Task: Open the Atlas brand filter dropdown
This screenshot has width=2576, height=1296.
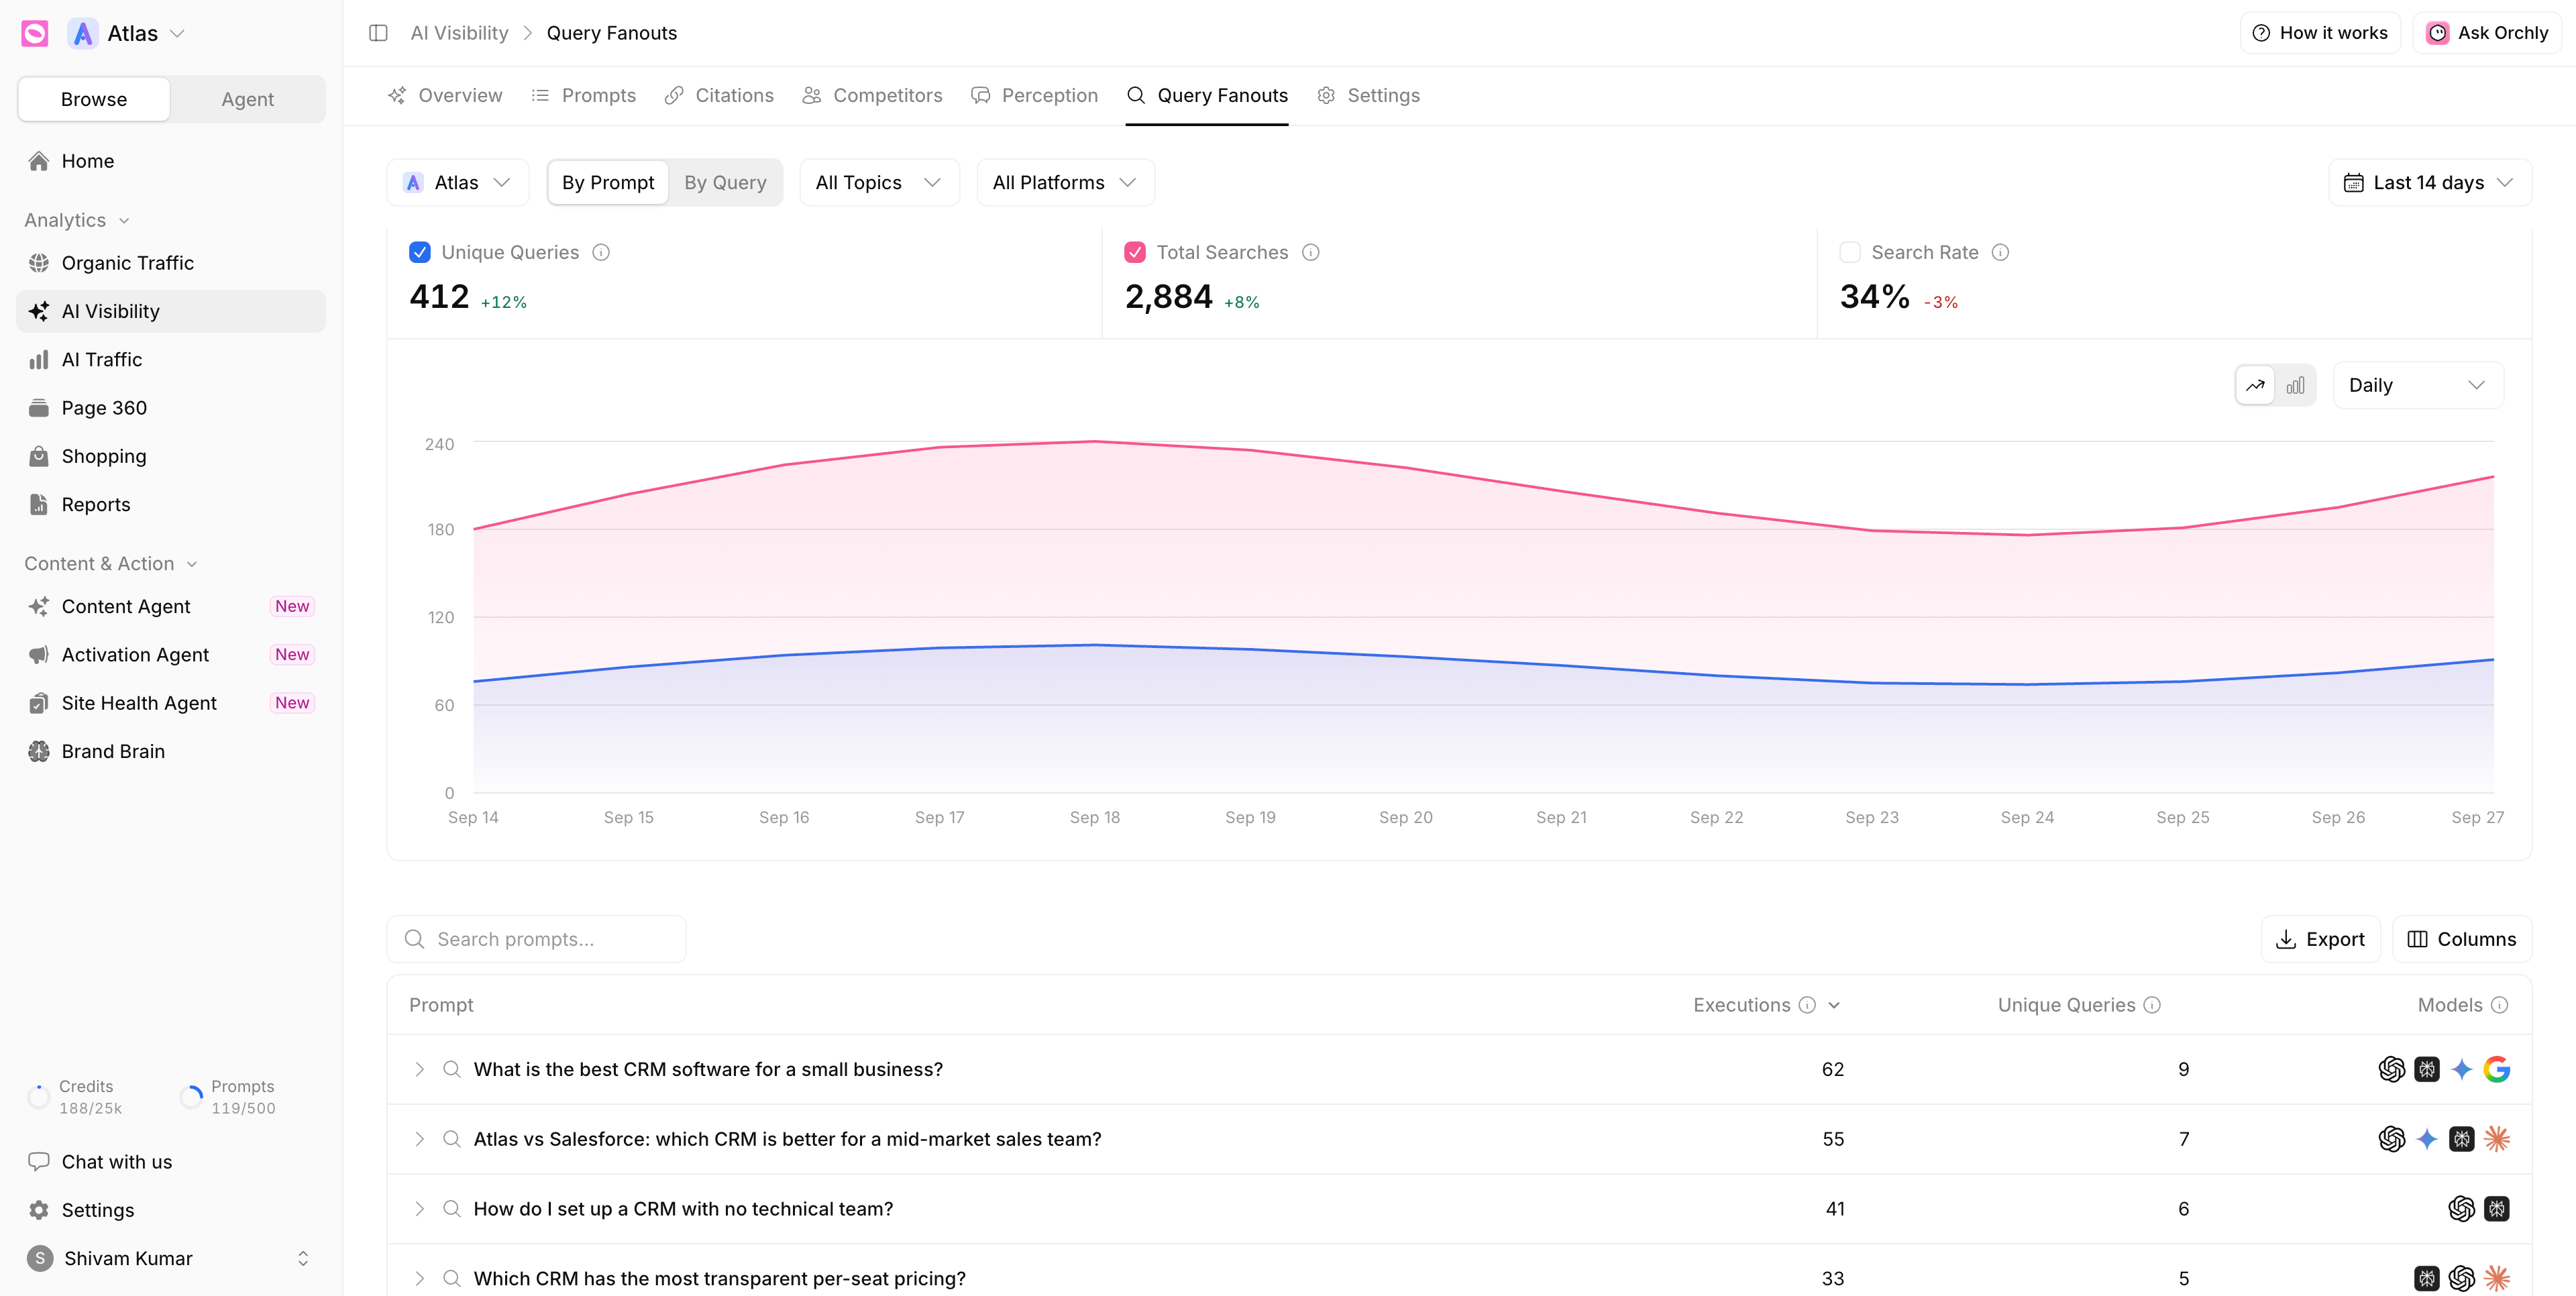Action: point(458,182)
